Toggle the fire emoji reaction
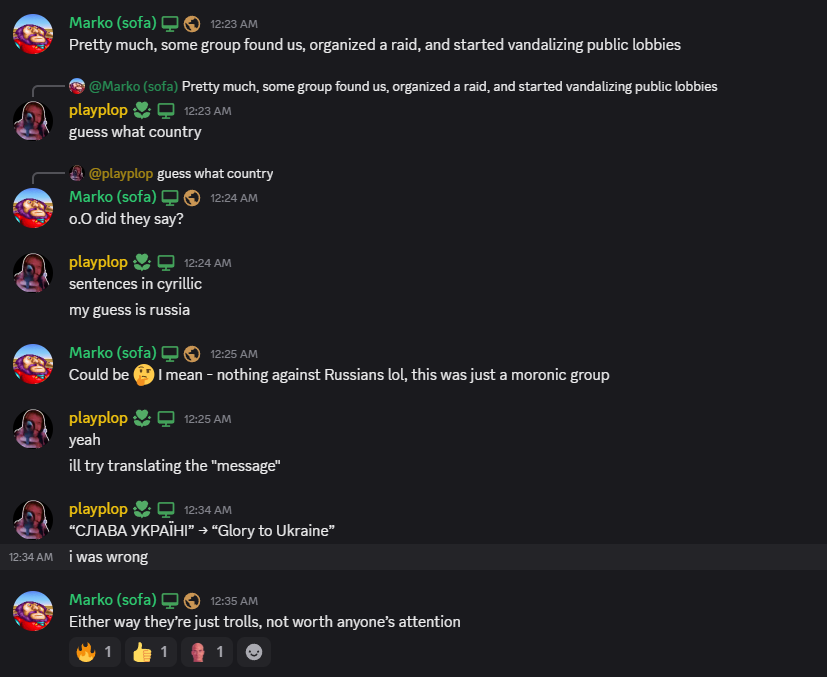827x677 pixels. (x=95, y=653)
